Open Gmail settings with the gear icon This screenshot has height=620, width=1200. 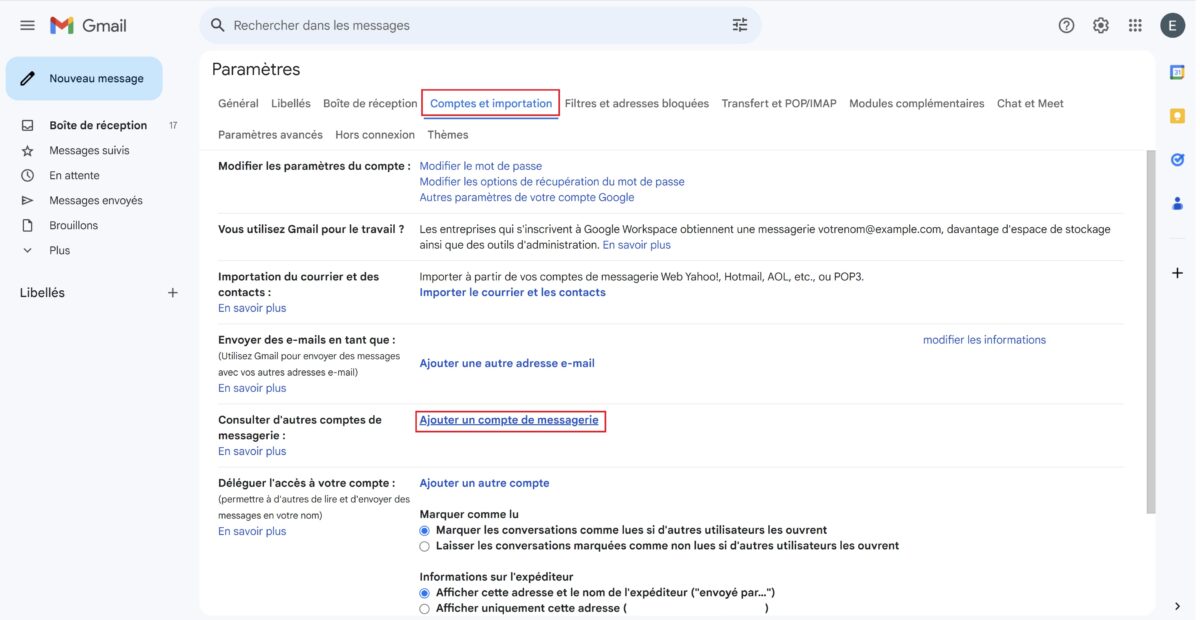pos(1100,25)
